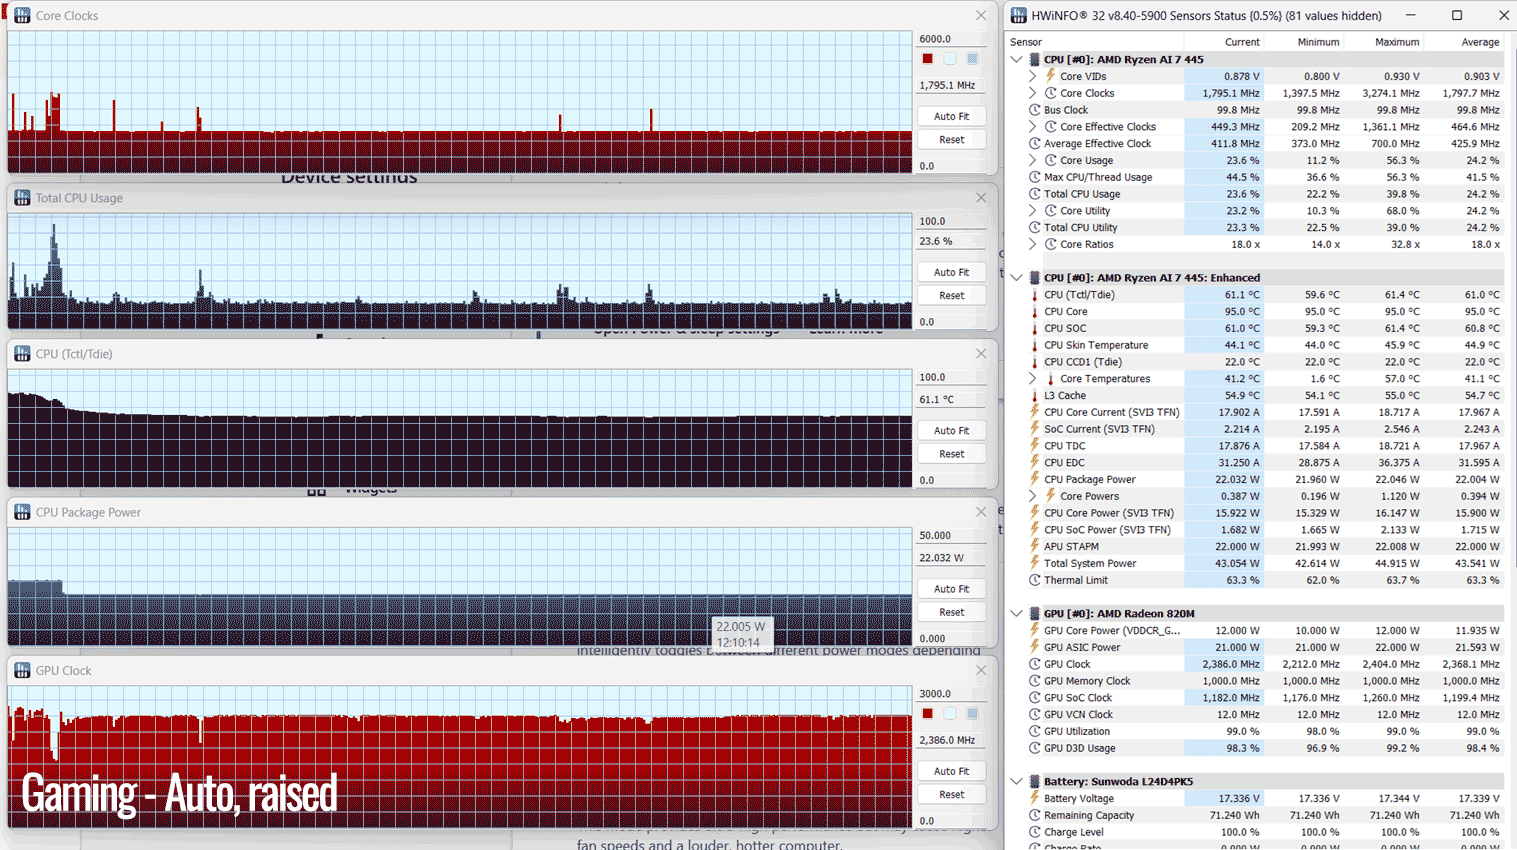Click the clock icon of GPU Utilization row
Image resolution: width=1517 pixels, height=850 pixels.
[x=1035, y=732]
